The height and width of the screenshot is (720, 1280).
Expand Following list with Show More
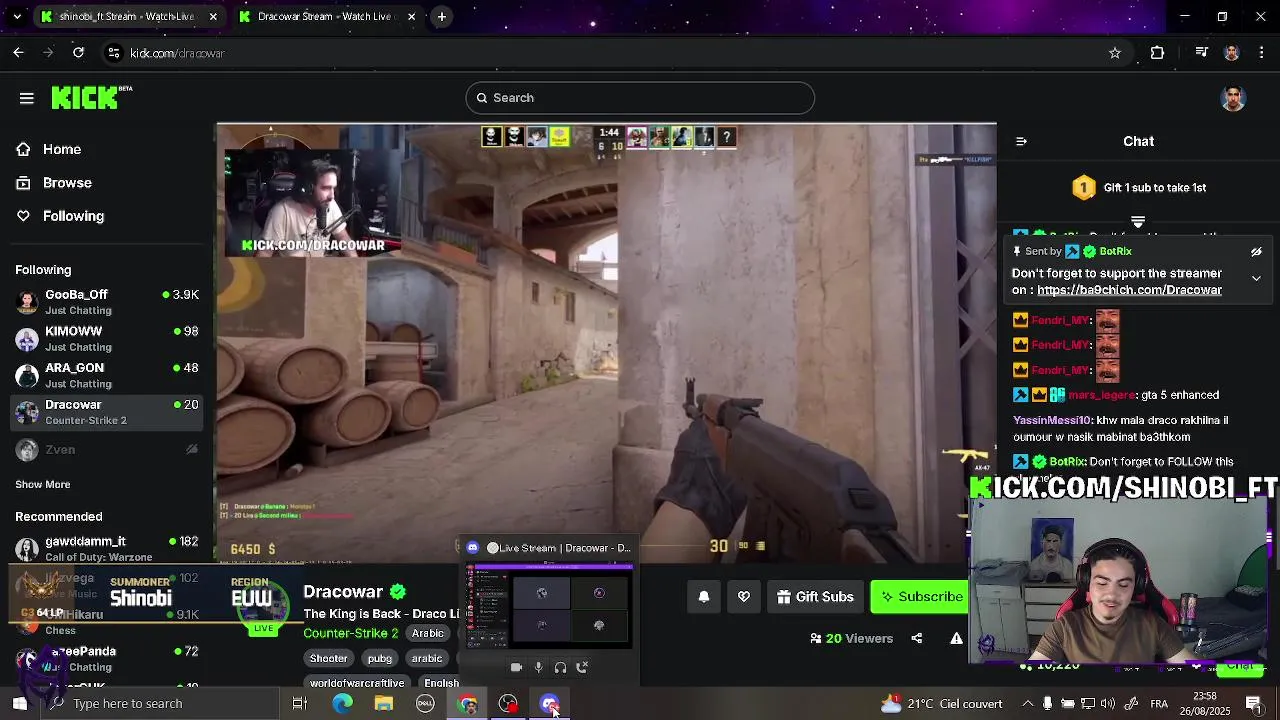click(43, 484)
